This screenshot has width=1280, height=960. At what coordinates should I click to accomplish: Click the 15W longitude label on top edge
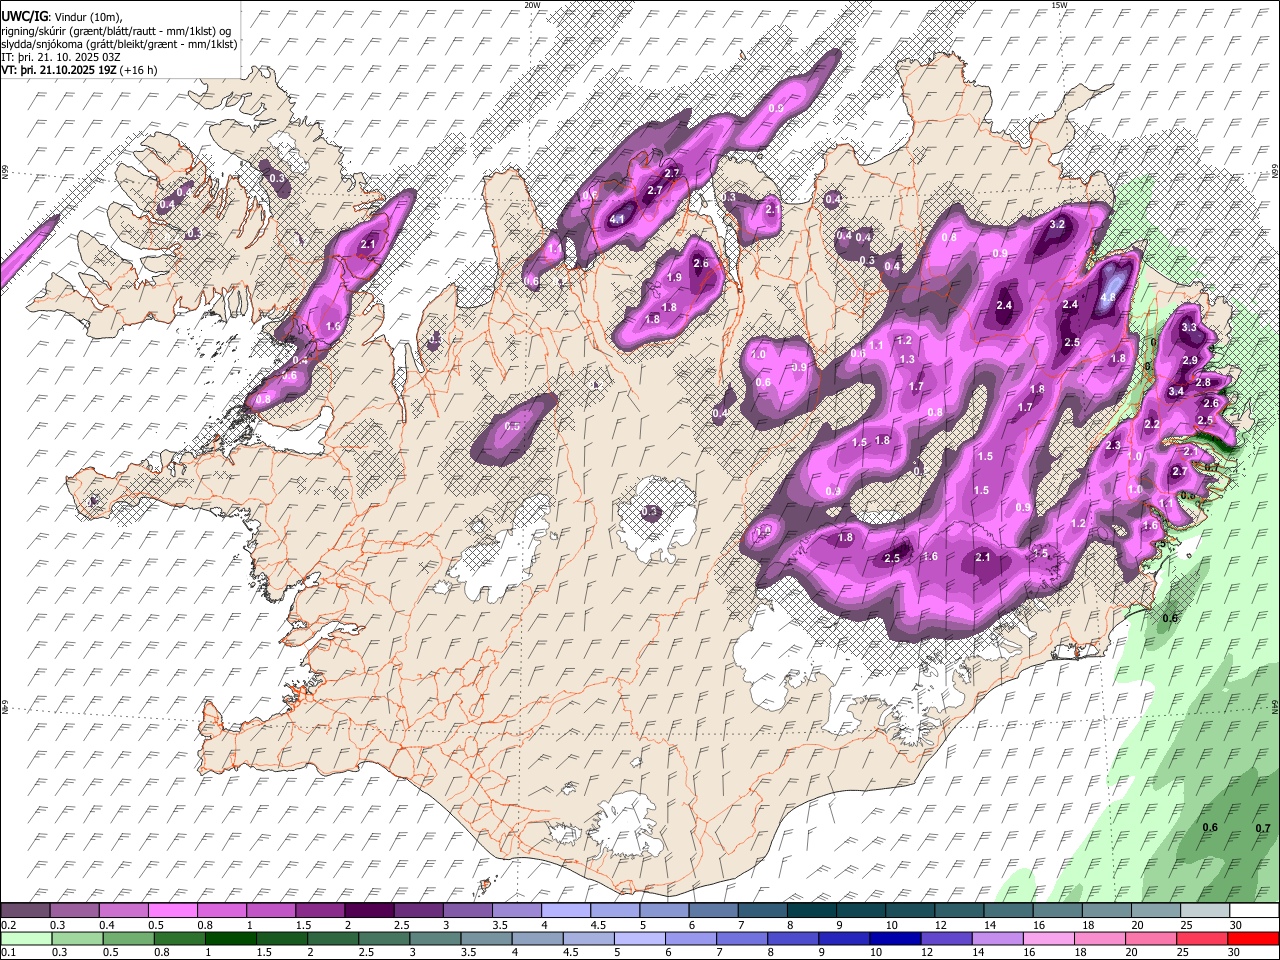pos(1059,5)
